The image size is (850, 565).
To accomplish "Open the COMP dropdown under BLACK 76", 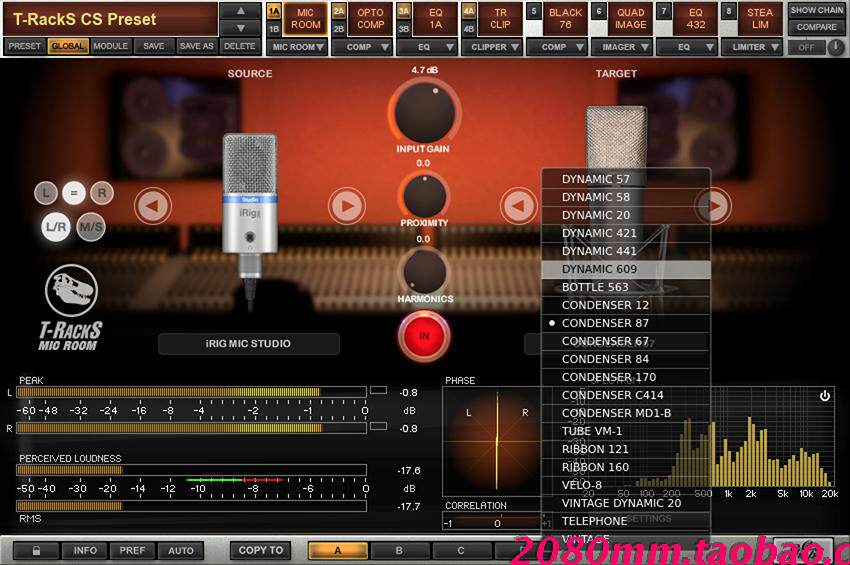I will (557, 47).
